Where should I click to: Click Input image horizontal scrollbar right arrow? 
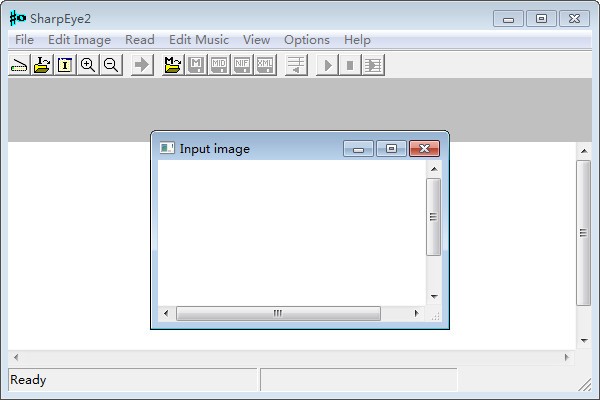(416, 313)
